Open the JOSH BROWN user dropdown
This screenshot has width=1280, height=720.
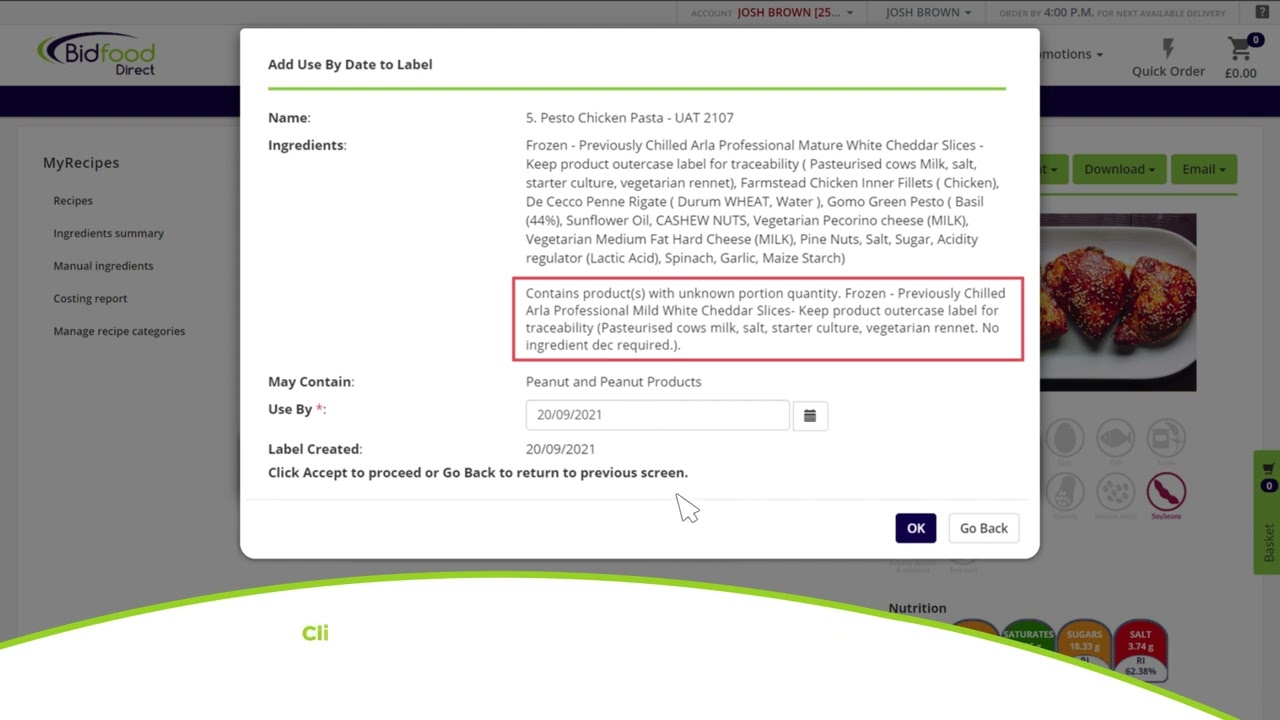click(928, 12)
